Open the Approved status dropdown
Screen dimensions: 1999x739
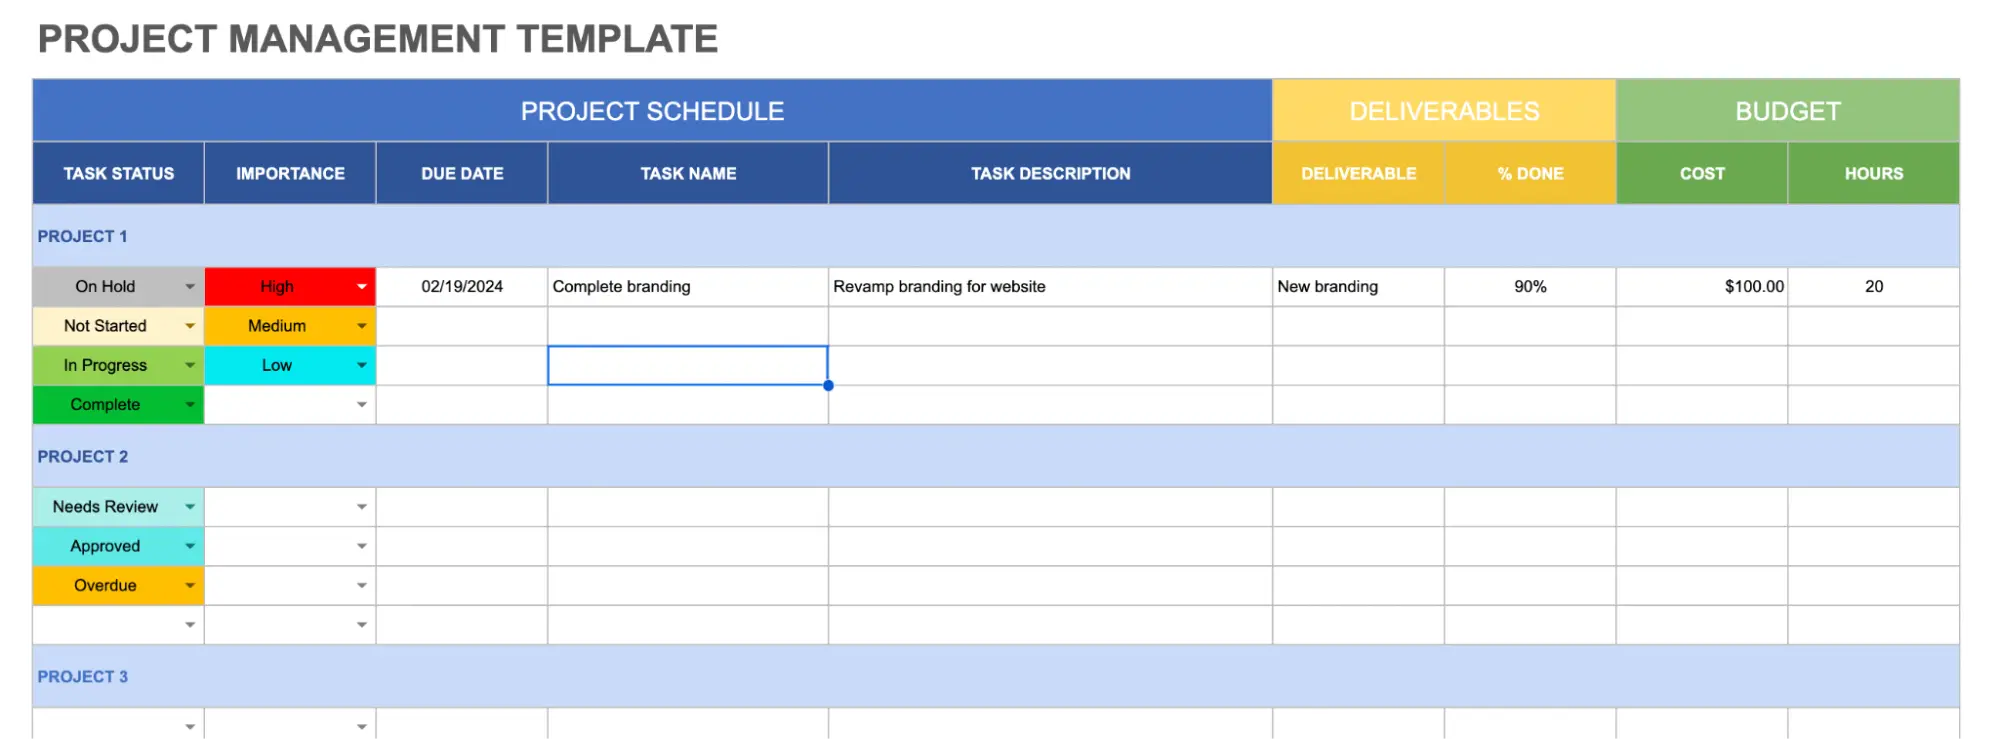coord(190,546)
